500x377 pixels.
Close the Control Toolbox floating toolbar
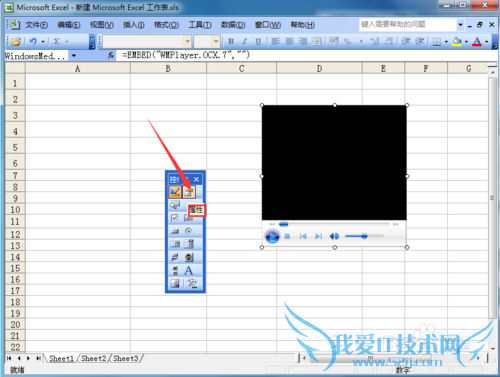tap(196, 179)
